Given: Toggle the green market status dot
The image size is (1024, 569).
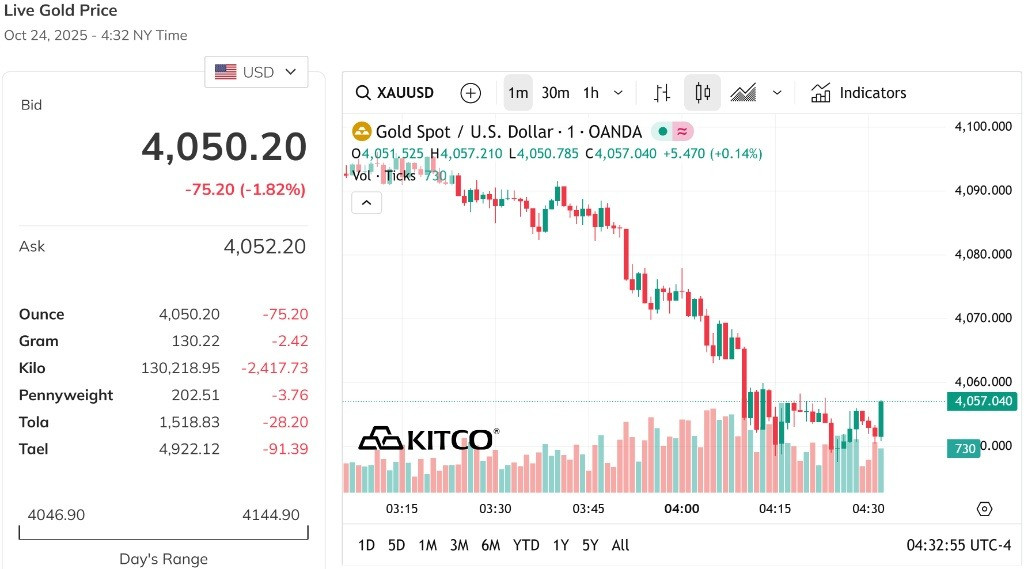Looking at the screenshot, I should point(662,132).
